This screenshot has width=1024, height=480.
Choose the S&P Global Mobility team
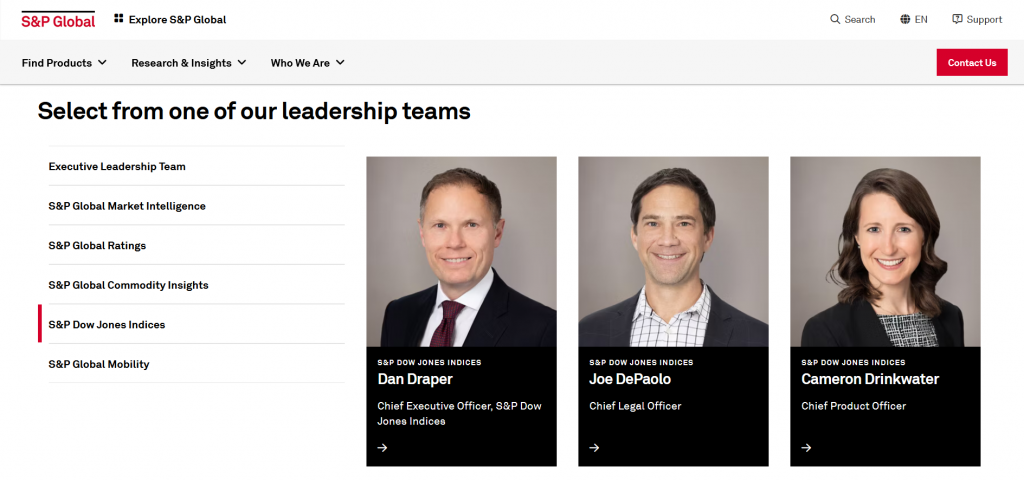pyautogui.click(x=99, y=364)
